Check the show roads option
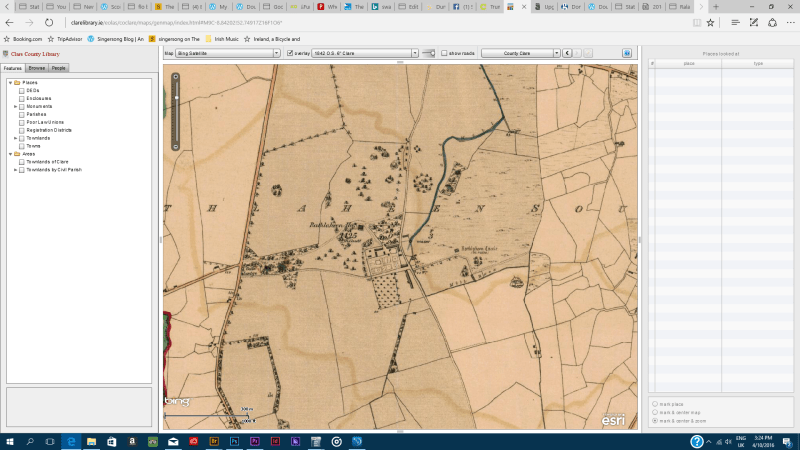 tap(444, 52)
